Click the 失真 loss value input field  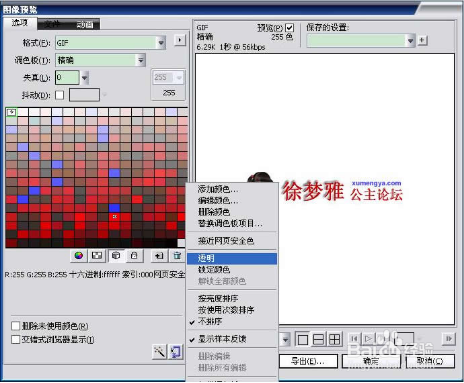pyautogui.click(x=67, y=78)
